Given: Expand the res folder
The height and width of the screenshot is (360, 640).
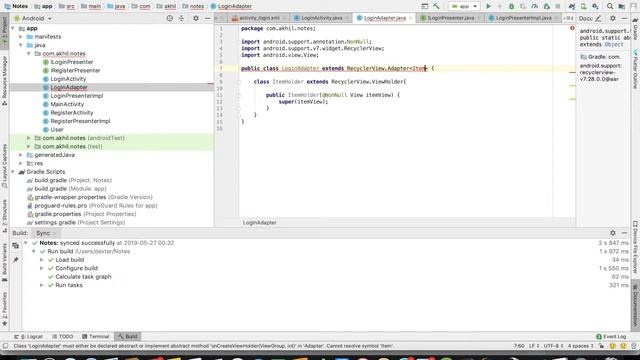Looking at the screenshot, I should point(21,163).
